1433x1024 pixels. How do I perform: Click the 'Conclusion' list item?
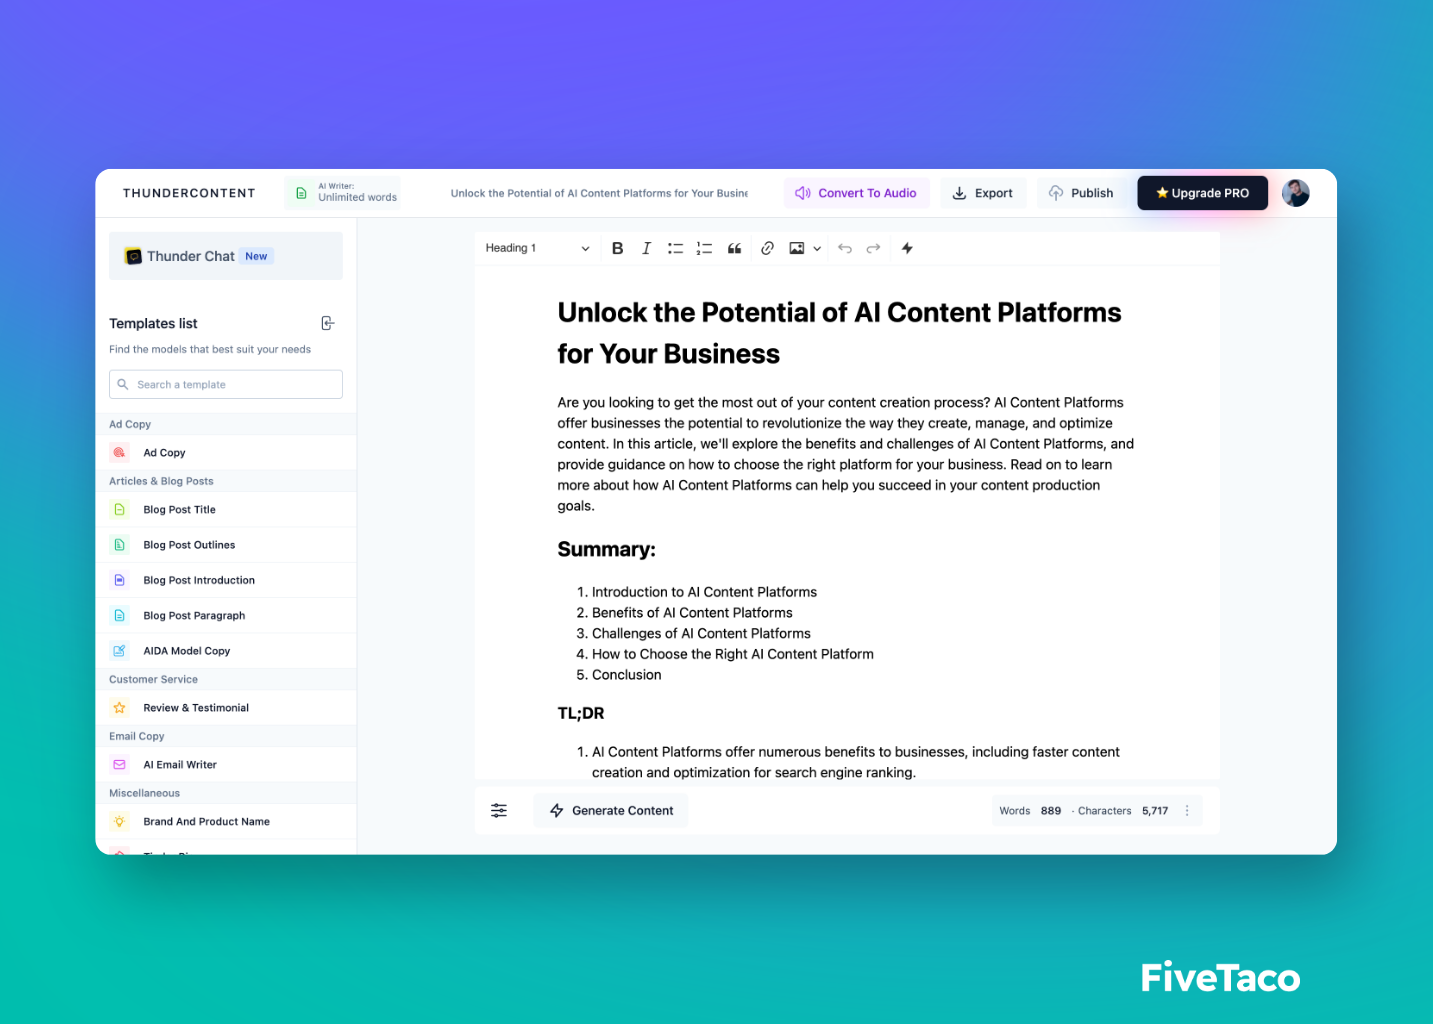tap(626, 675)
